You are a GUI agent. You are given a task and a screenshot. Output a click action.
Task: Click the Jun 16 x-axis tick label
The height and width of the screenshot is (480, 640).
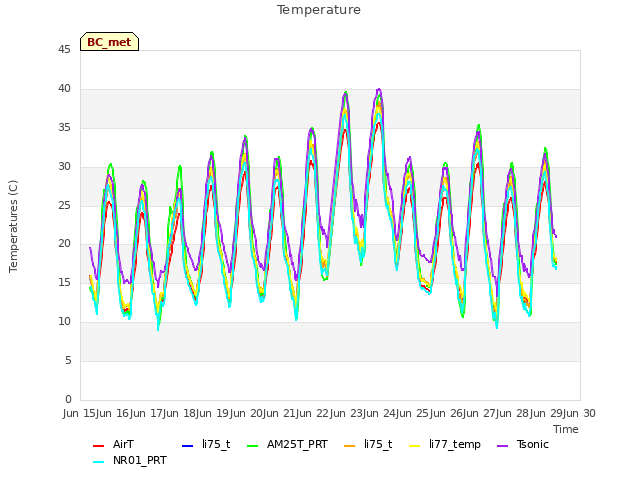(x=114, y=413)
